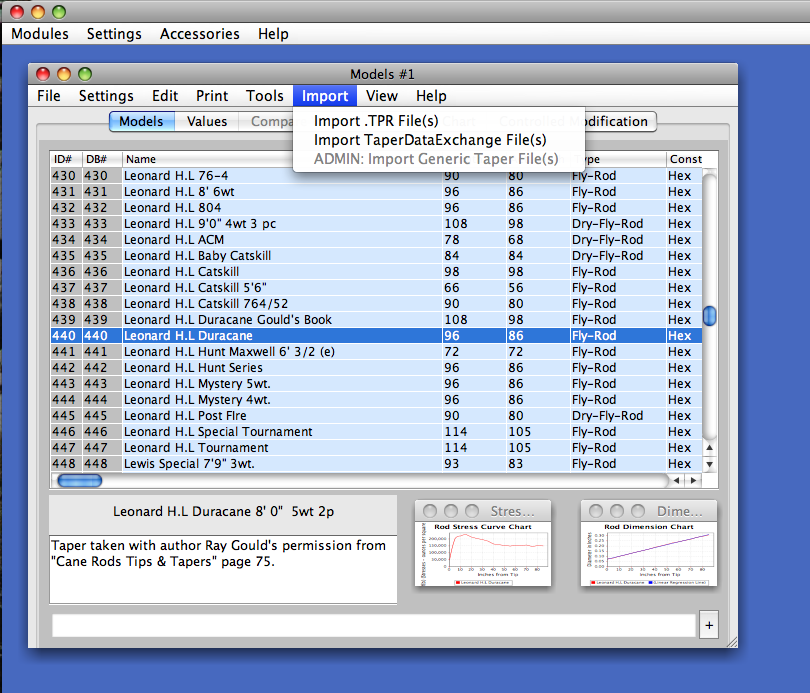The height and width of the screenshot is (693, 810).
Task: Select row Leonard H.L Baby Catskill
Action: pyautogui.click(x=376, y=256)
